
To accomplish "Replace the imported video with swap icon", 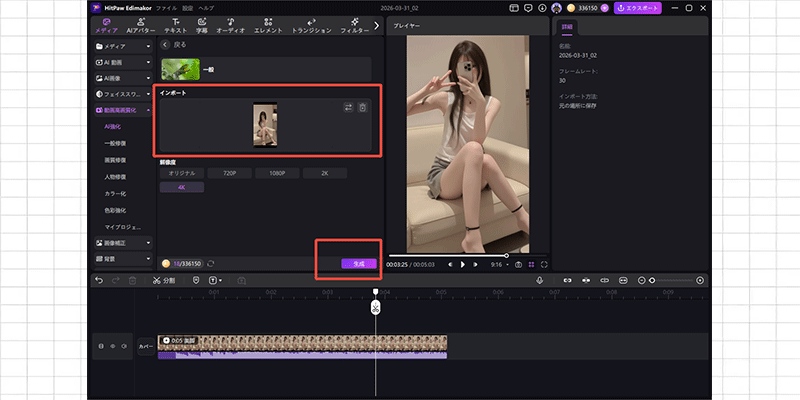I will click(x=348, y=108).
